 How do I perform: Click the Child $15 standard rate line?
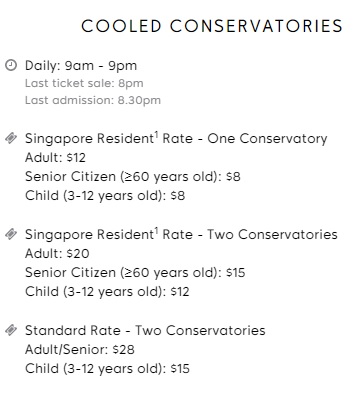click(x=107, y=369)
